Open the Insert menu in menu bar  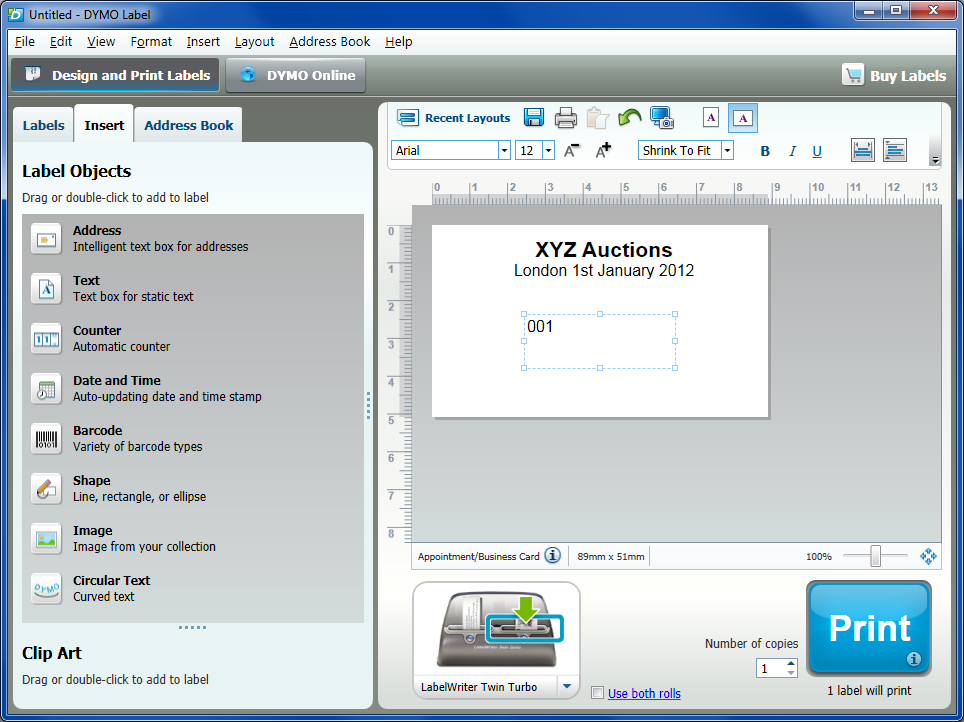pyautogui.click(x=203, y=41)
